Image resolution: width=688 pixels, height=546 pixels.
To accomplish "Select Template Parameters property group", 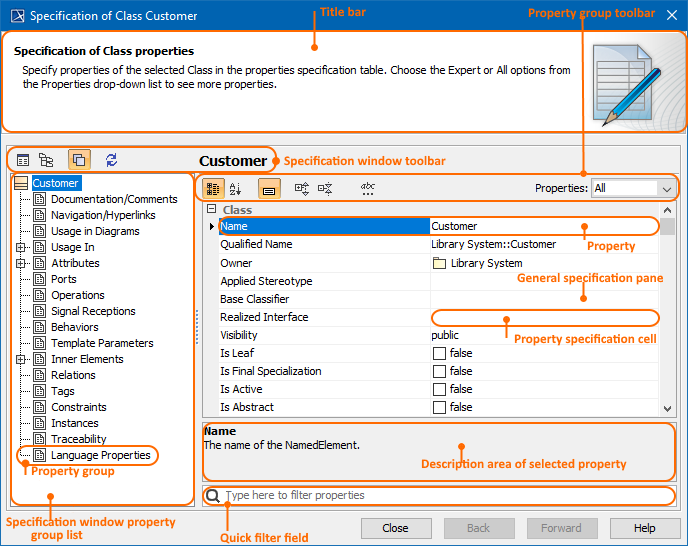I will point(102,343).
